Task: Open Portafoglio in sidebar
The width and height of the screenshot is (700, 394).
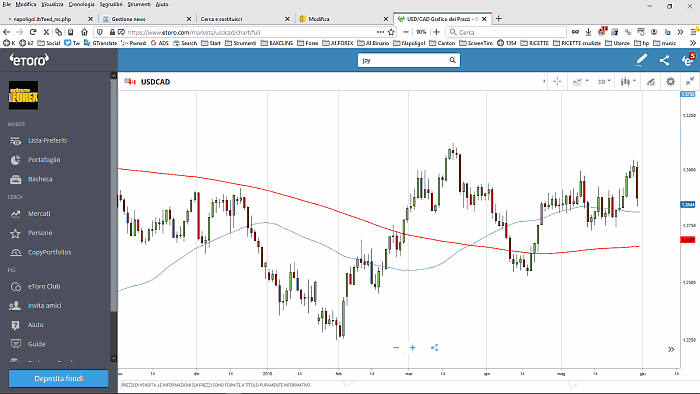Action: 44,160
